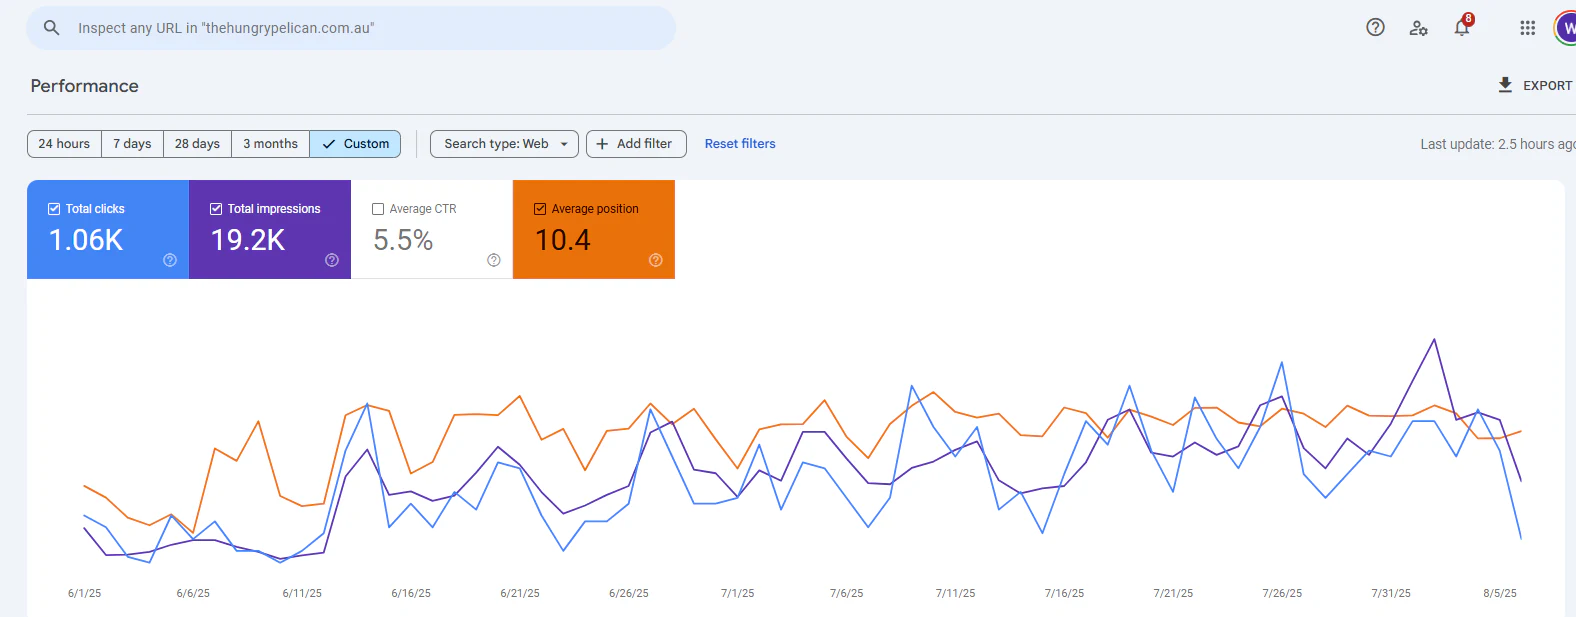This screenshot has width=1576, height=617.
Task: Toggle the Total clicks checkbox
Action: 54,209
